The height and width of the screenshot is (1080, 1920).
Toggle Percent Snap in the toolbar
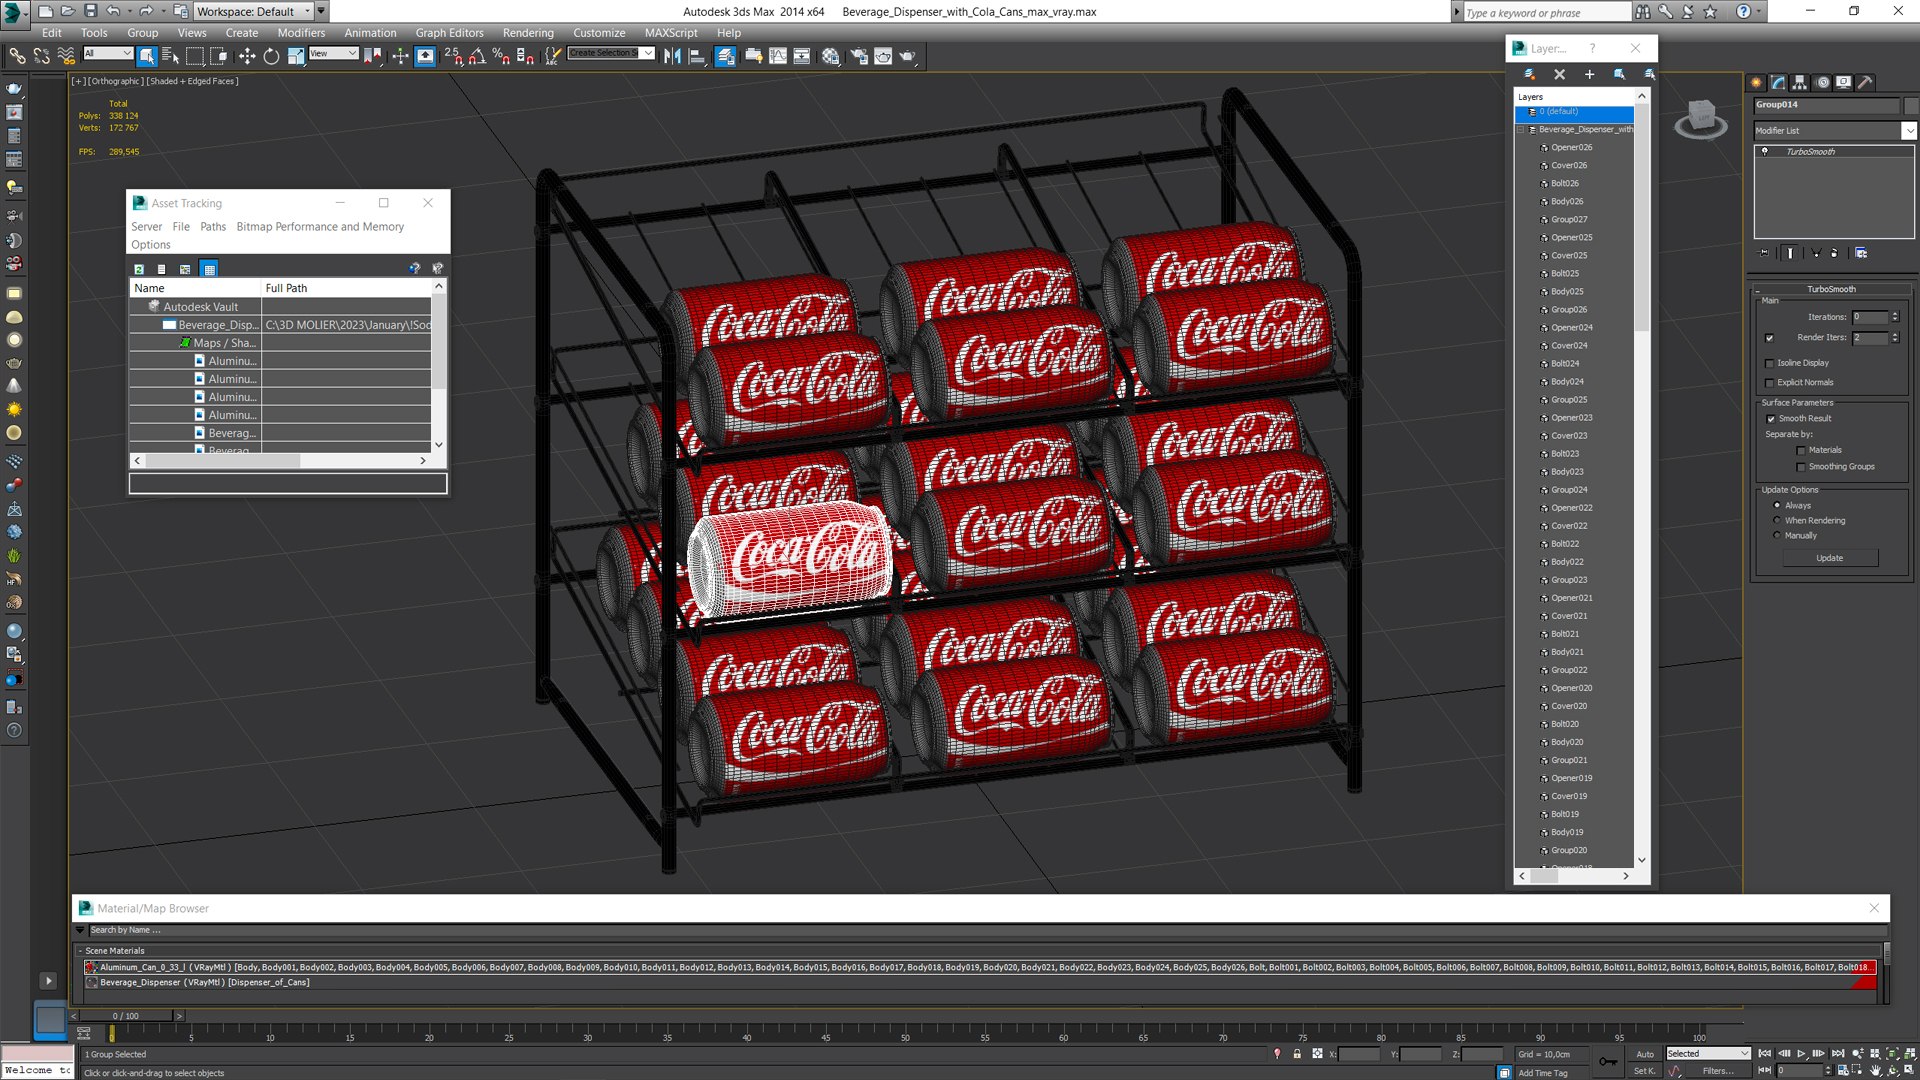(501, 56)
